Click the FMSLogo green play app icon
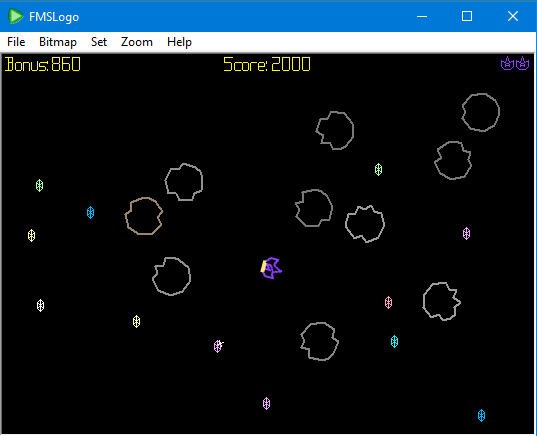Screen dimensions: 537x436 point(15,16)
